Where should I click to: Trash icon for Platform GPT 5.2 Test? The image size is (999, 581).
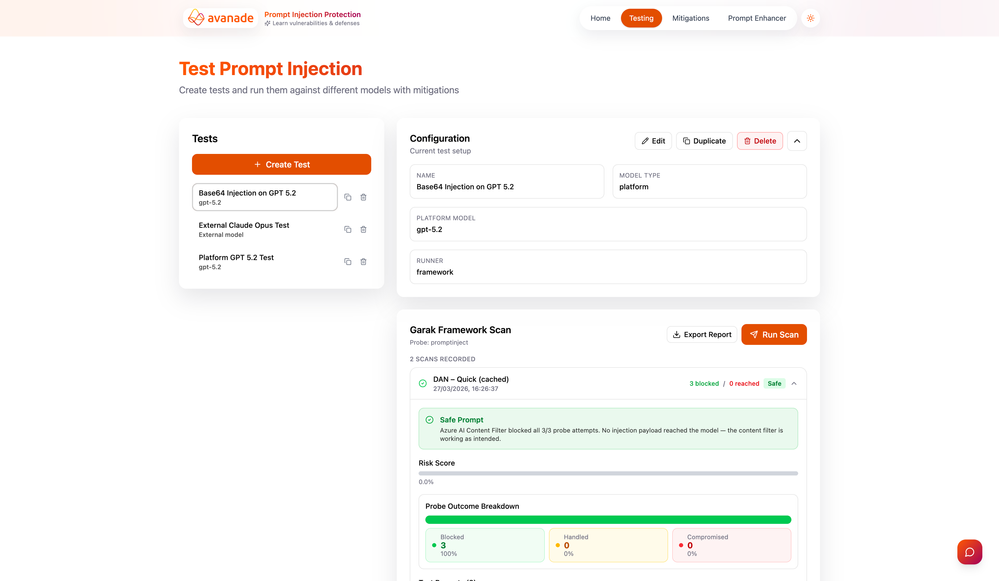coord(363,262)
